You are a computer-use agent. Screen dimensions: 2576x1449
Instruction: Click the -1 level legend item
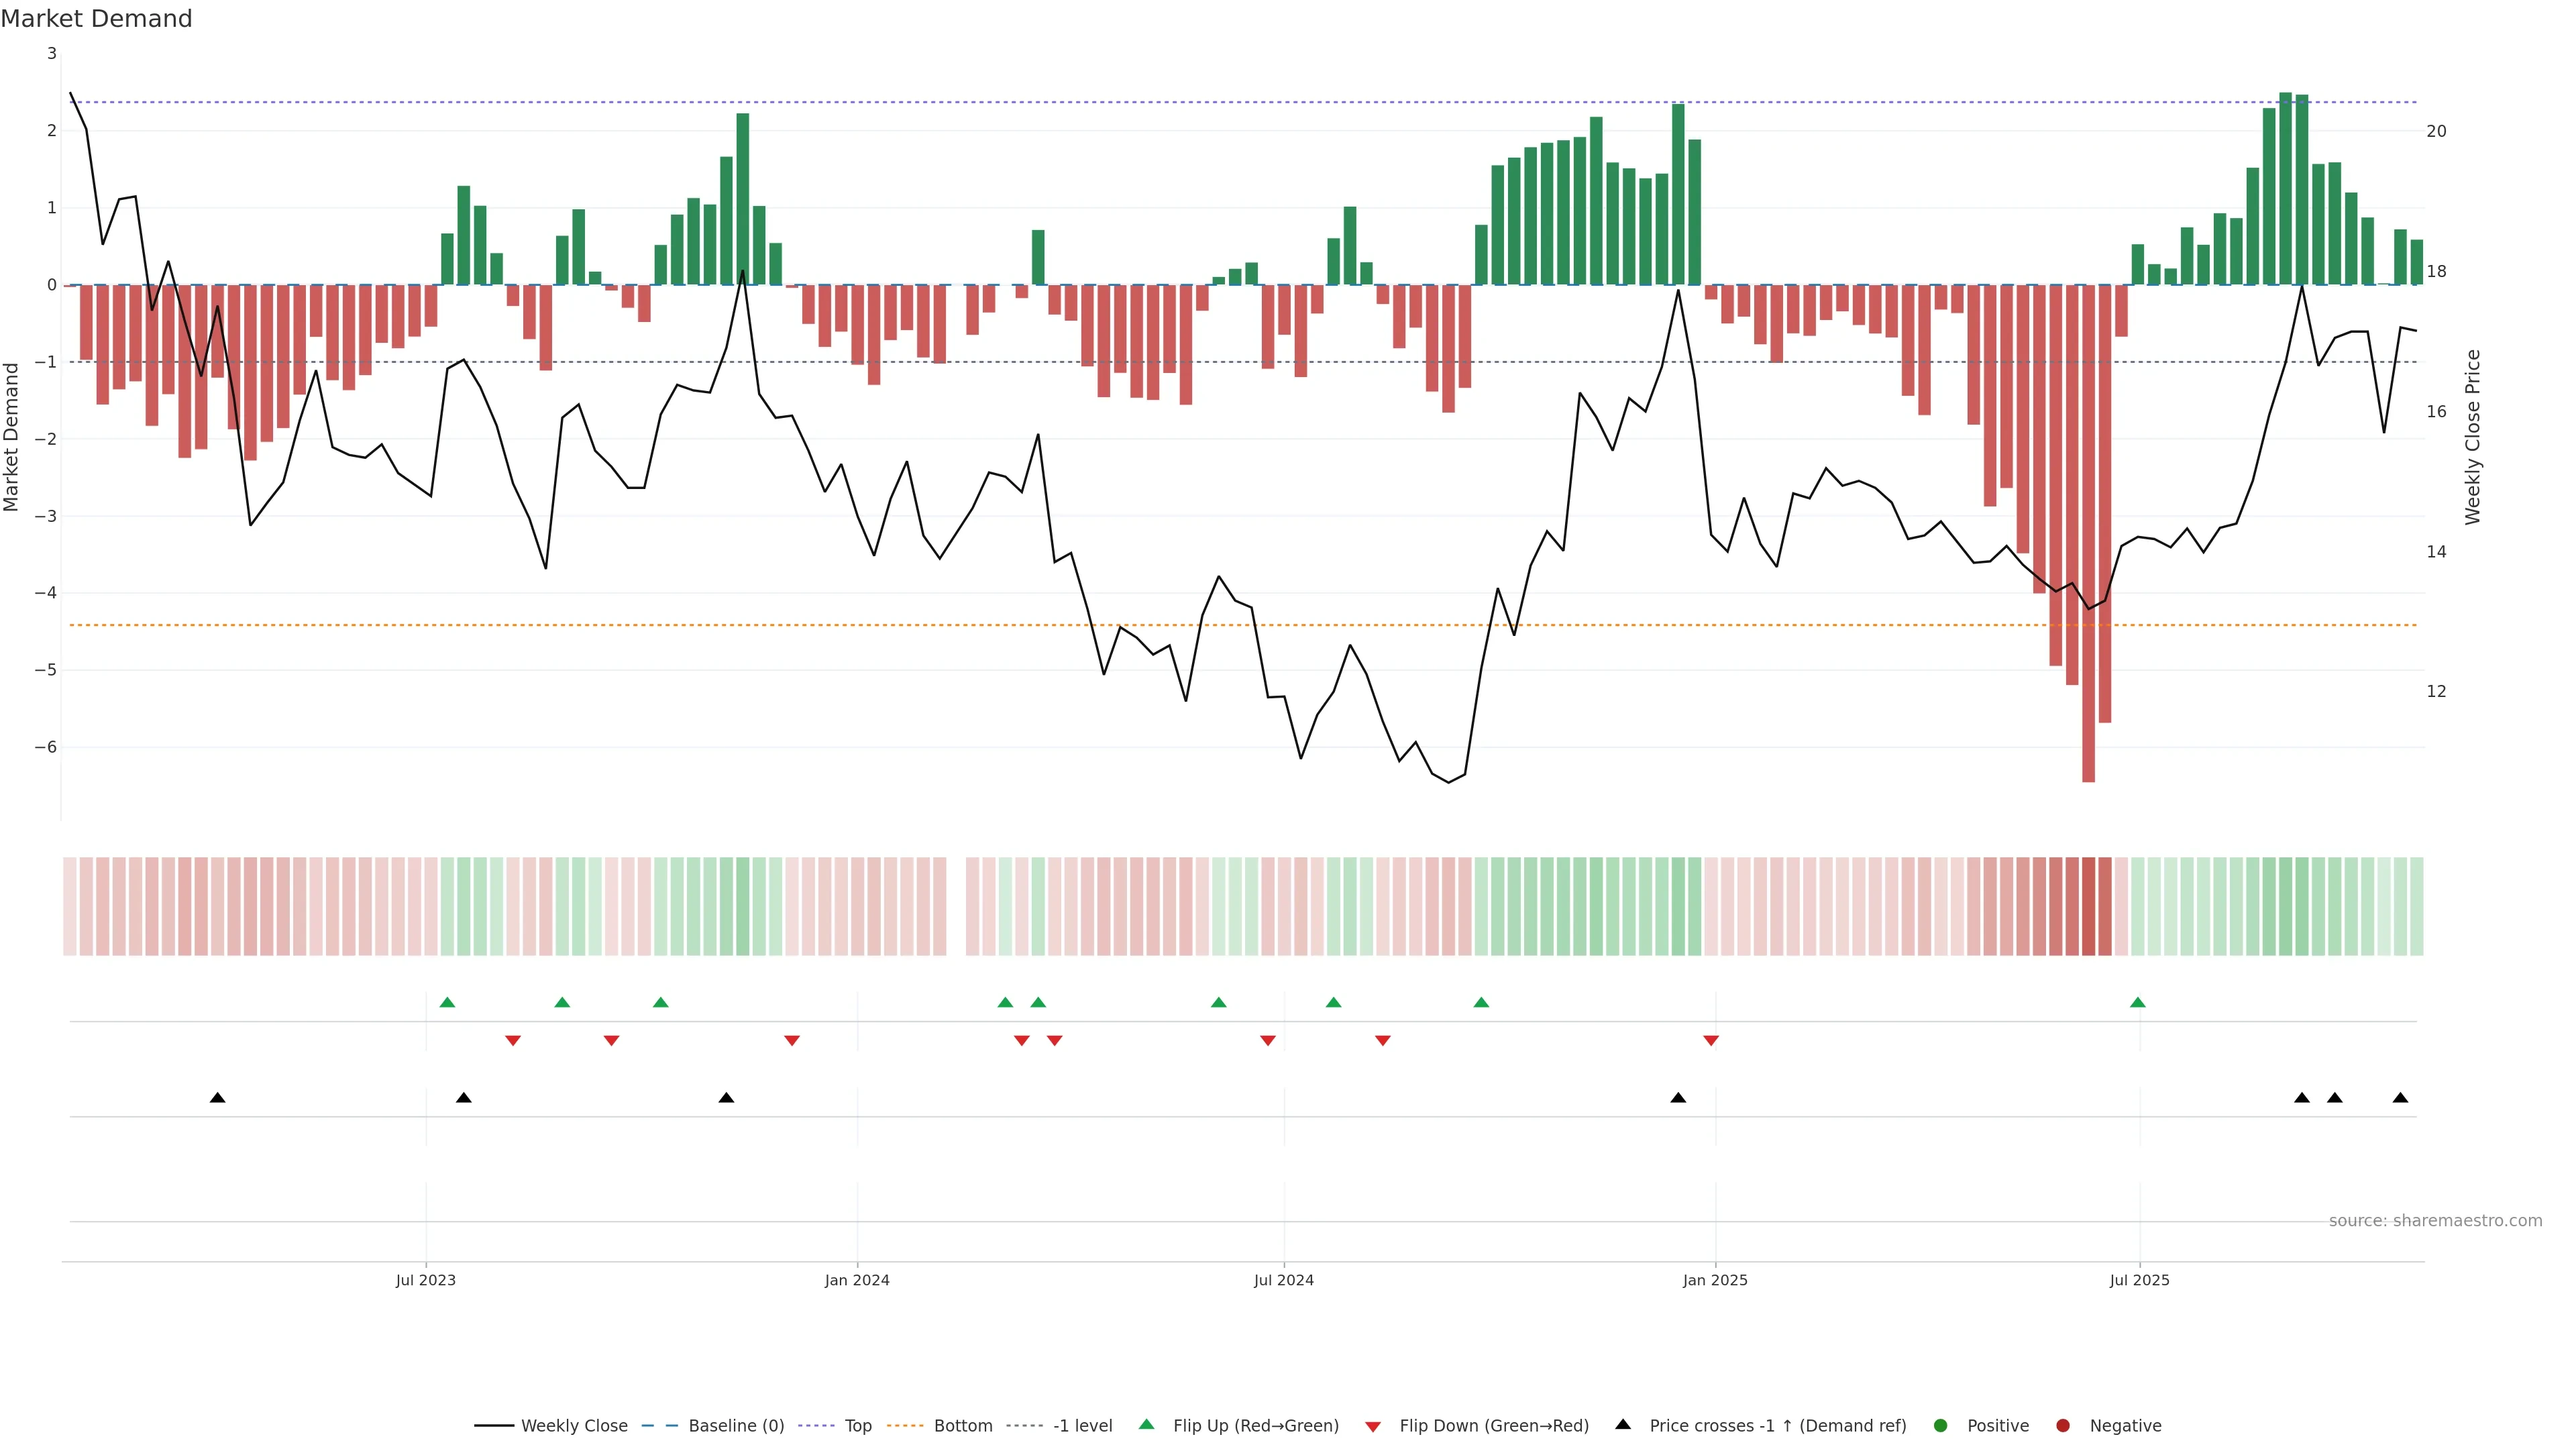1082,1426
